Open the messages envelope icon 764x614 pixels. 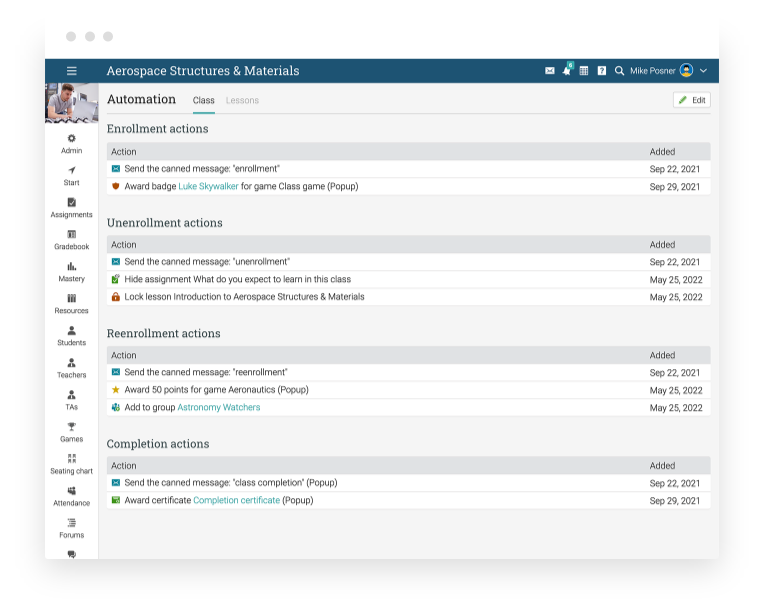[550, 71]
